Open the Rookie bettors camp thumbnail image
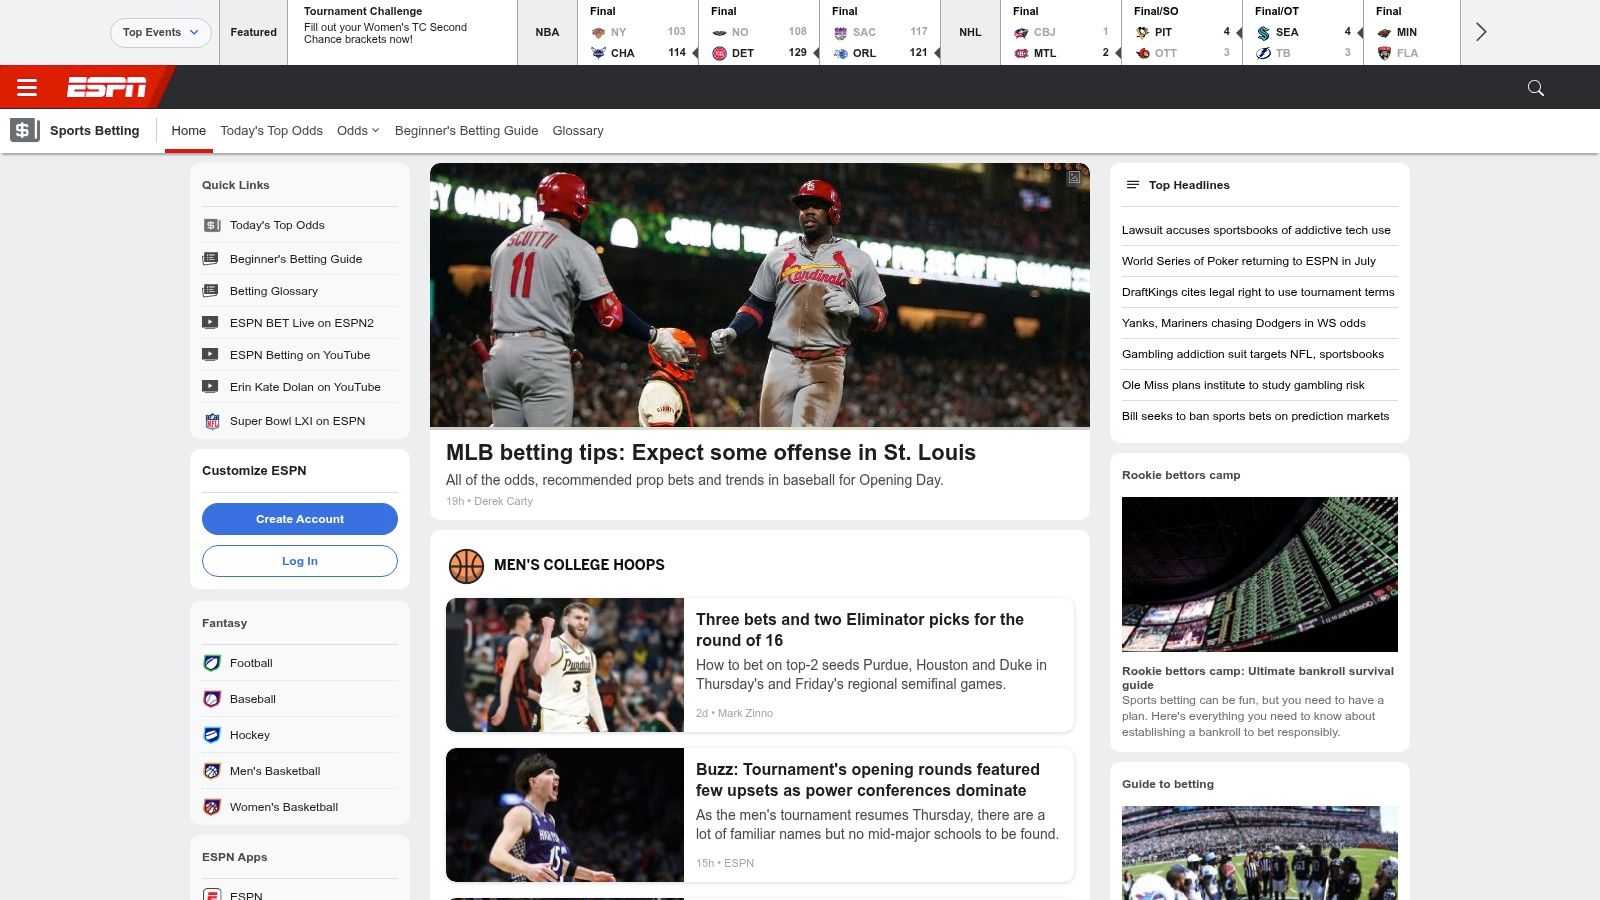The height and width of the screenshot is (900, 1600). pyautogui.click(x=1259, y=574)
